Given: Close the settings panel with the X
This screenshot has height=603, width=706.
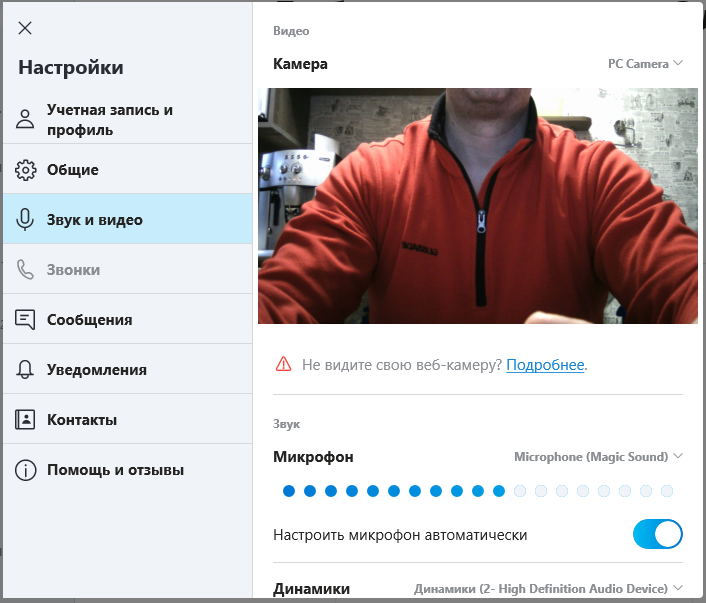Looking at the screenshot, I should point(25,28).
